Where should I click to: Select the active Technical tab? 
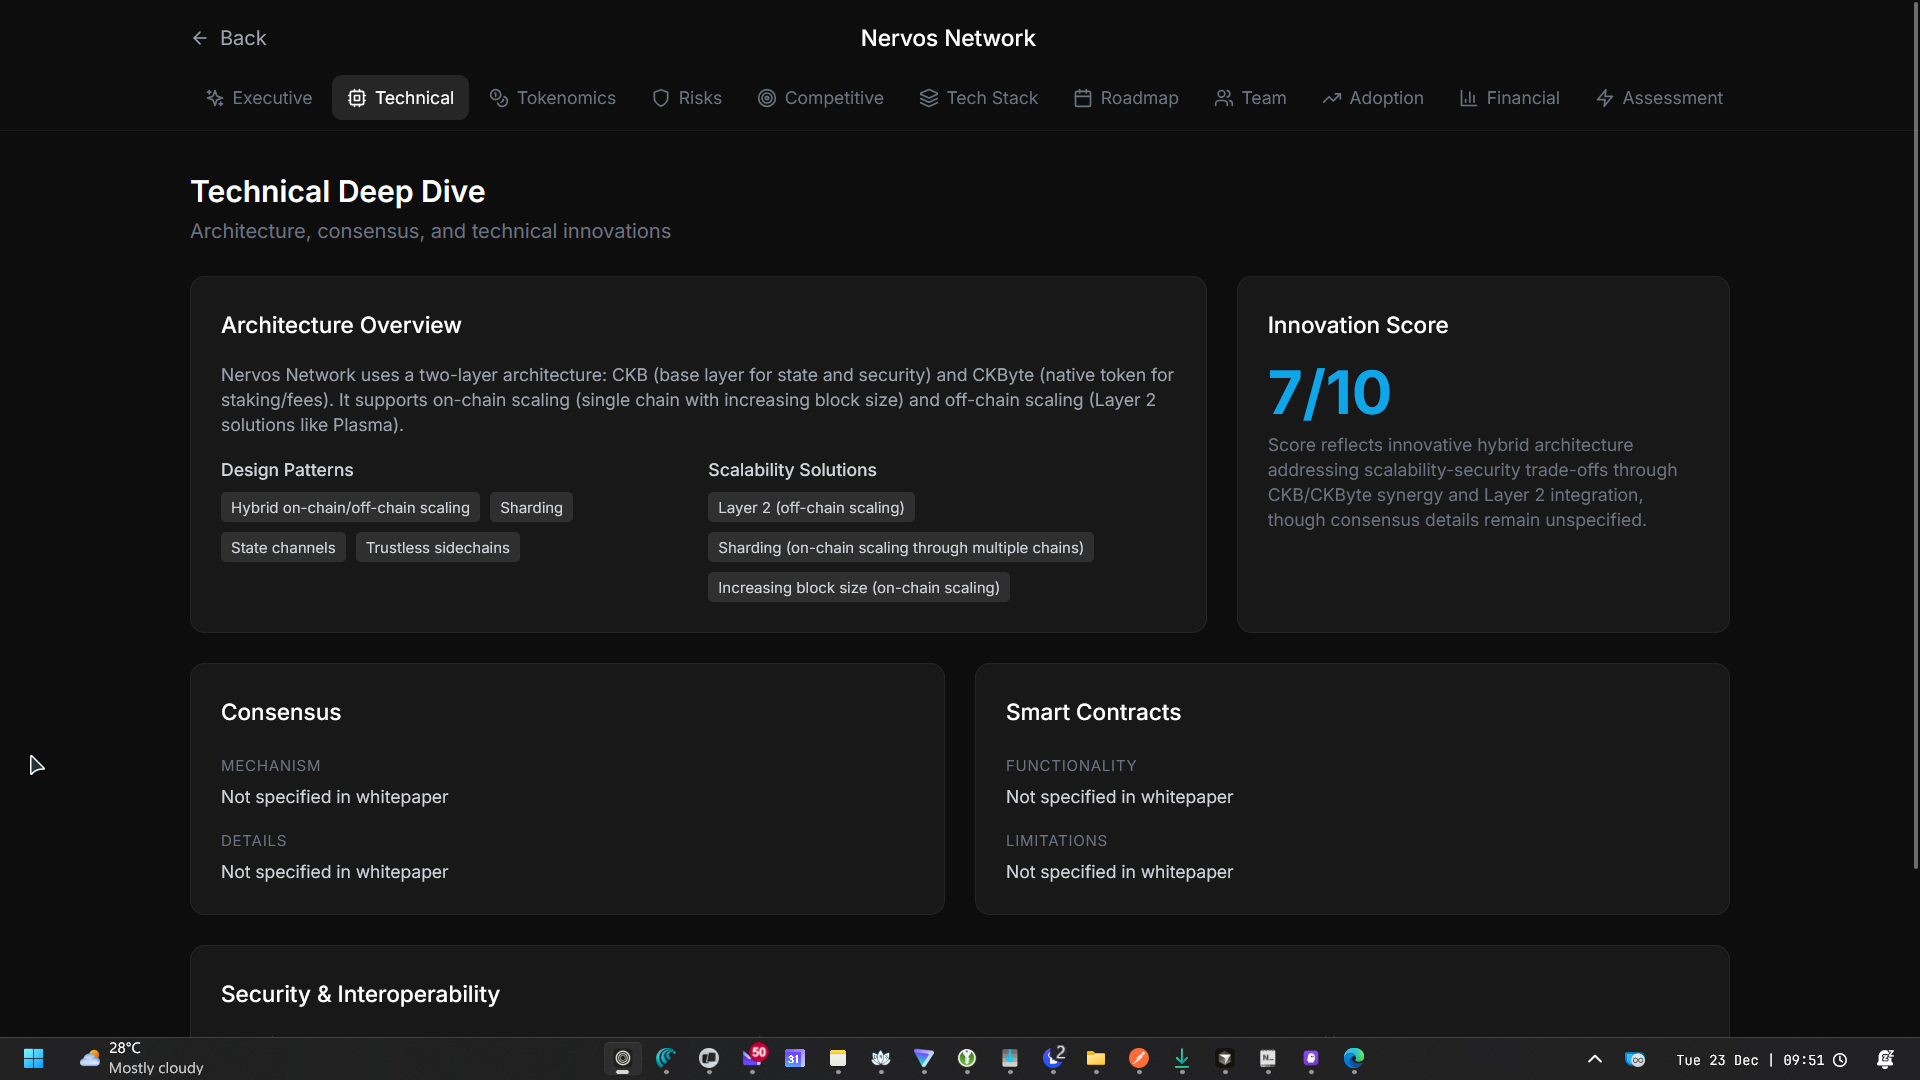coord(400,98)
